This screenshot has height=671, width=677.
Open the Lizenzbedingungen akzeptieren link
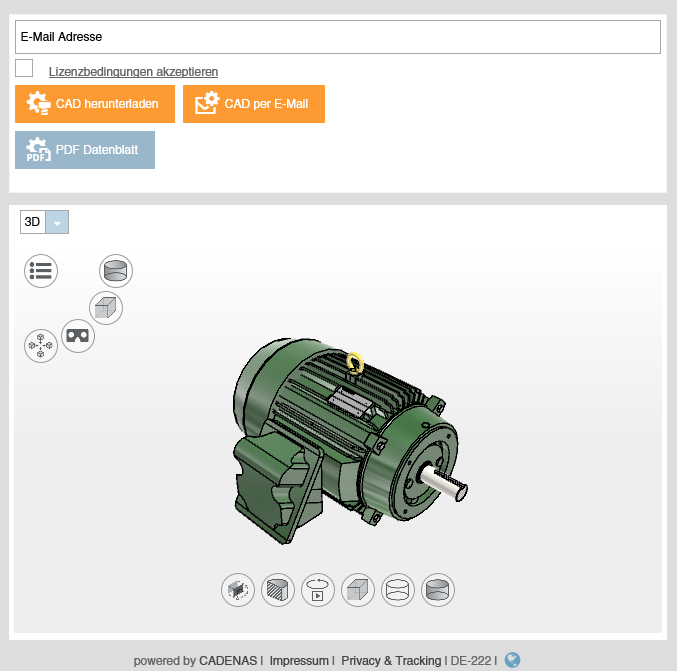pyautogui.click(x=133, y=72)
